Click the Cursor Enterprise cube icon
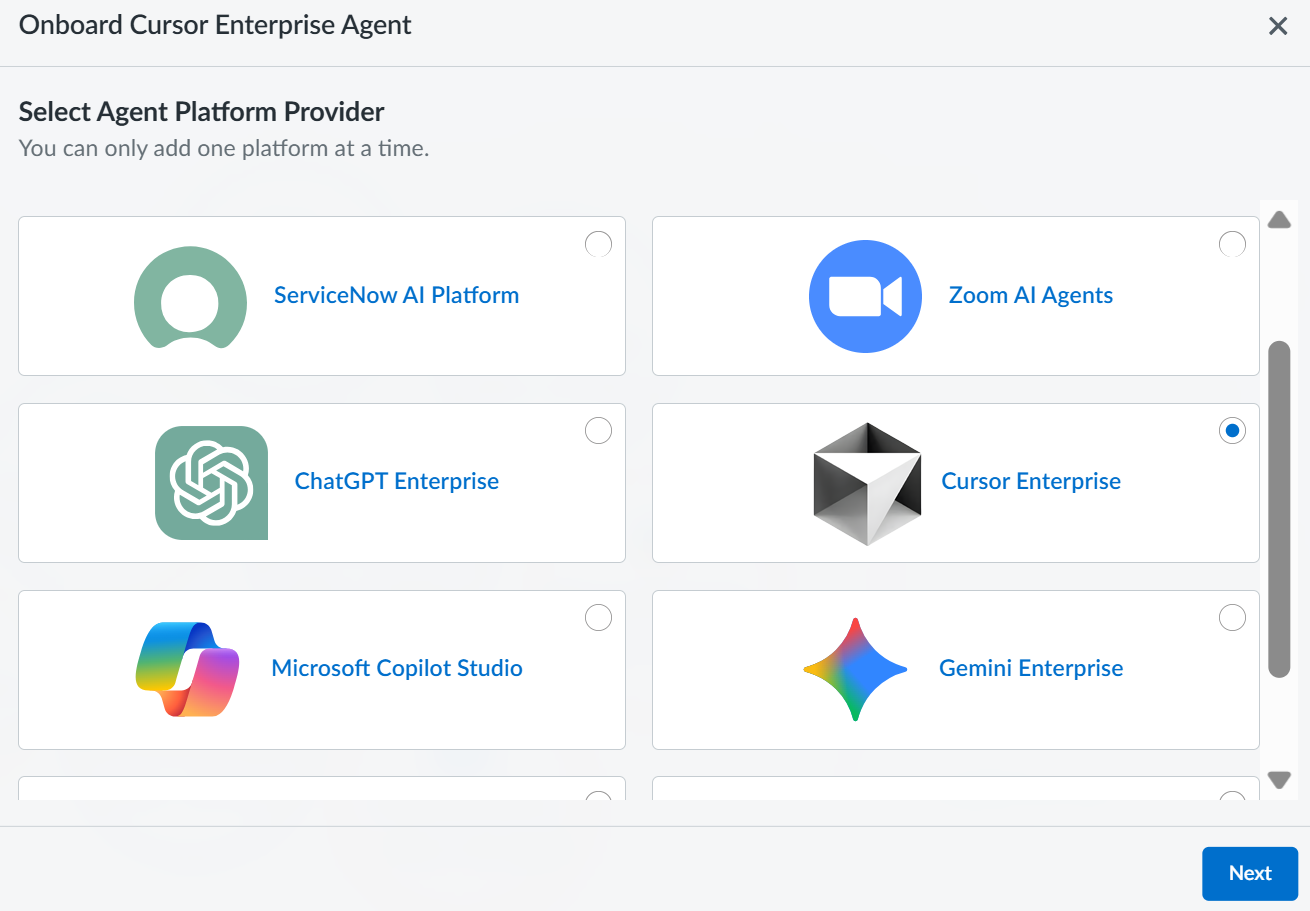 pyautogui.click(x=867, y=483)
